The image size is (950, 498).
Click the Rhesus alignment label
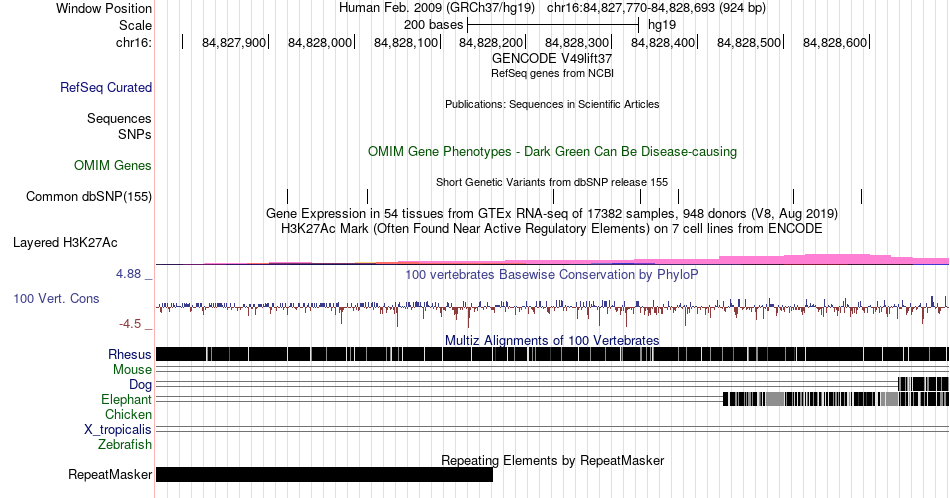click(130, 354)
